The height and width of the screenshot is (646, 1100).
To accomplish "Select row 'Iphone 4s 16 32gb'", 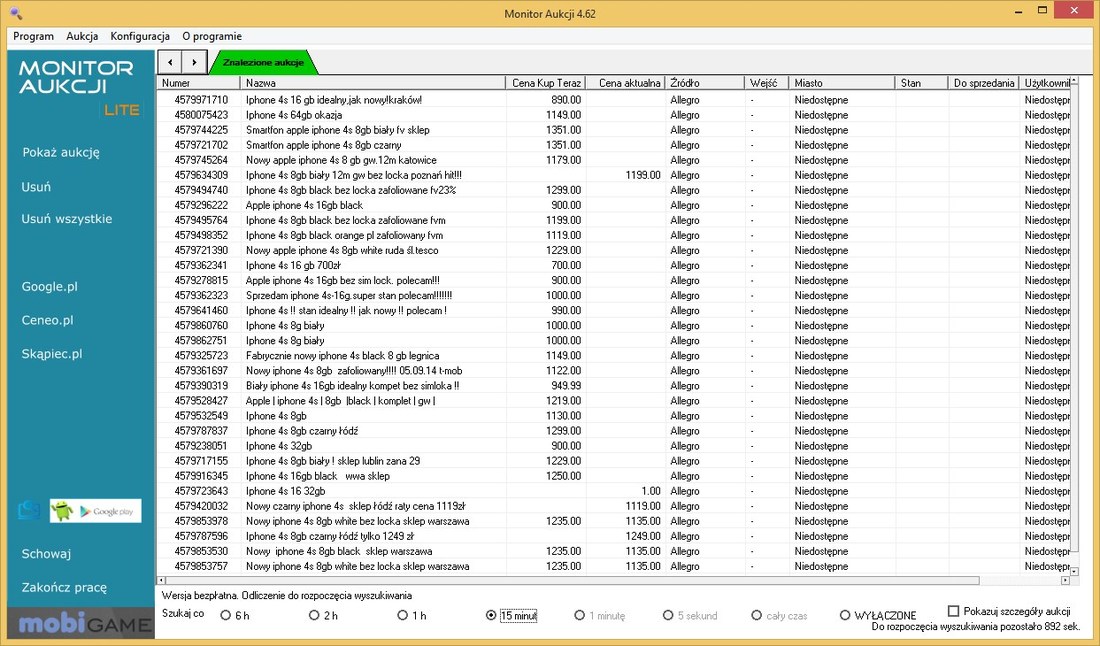I will click(x=614, y=491).
